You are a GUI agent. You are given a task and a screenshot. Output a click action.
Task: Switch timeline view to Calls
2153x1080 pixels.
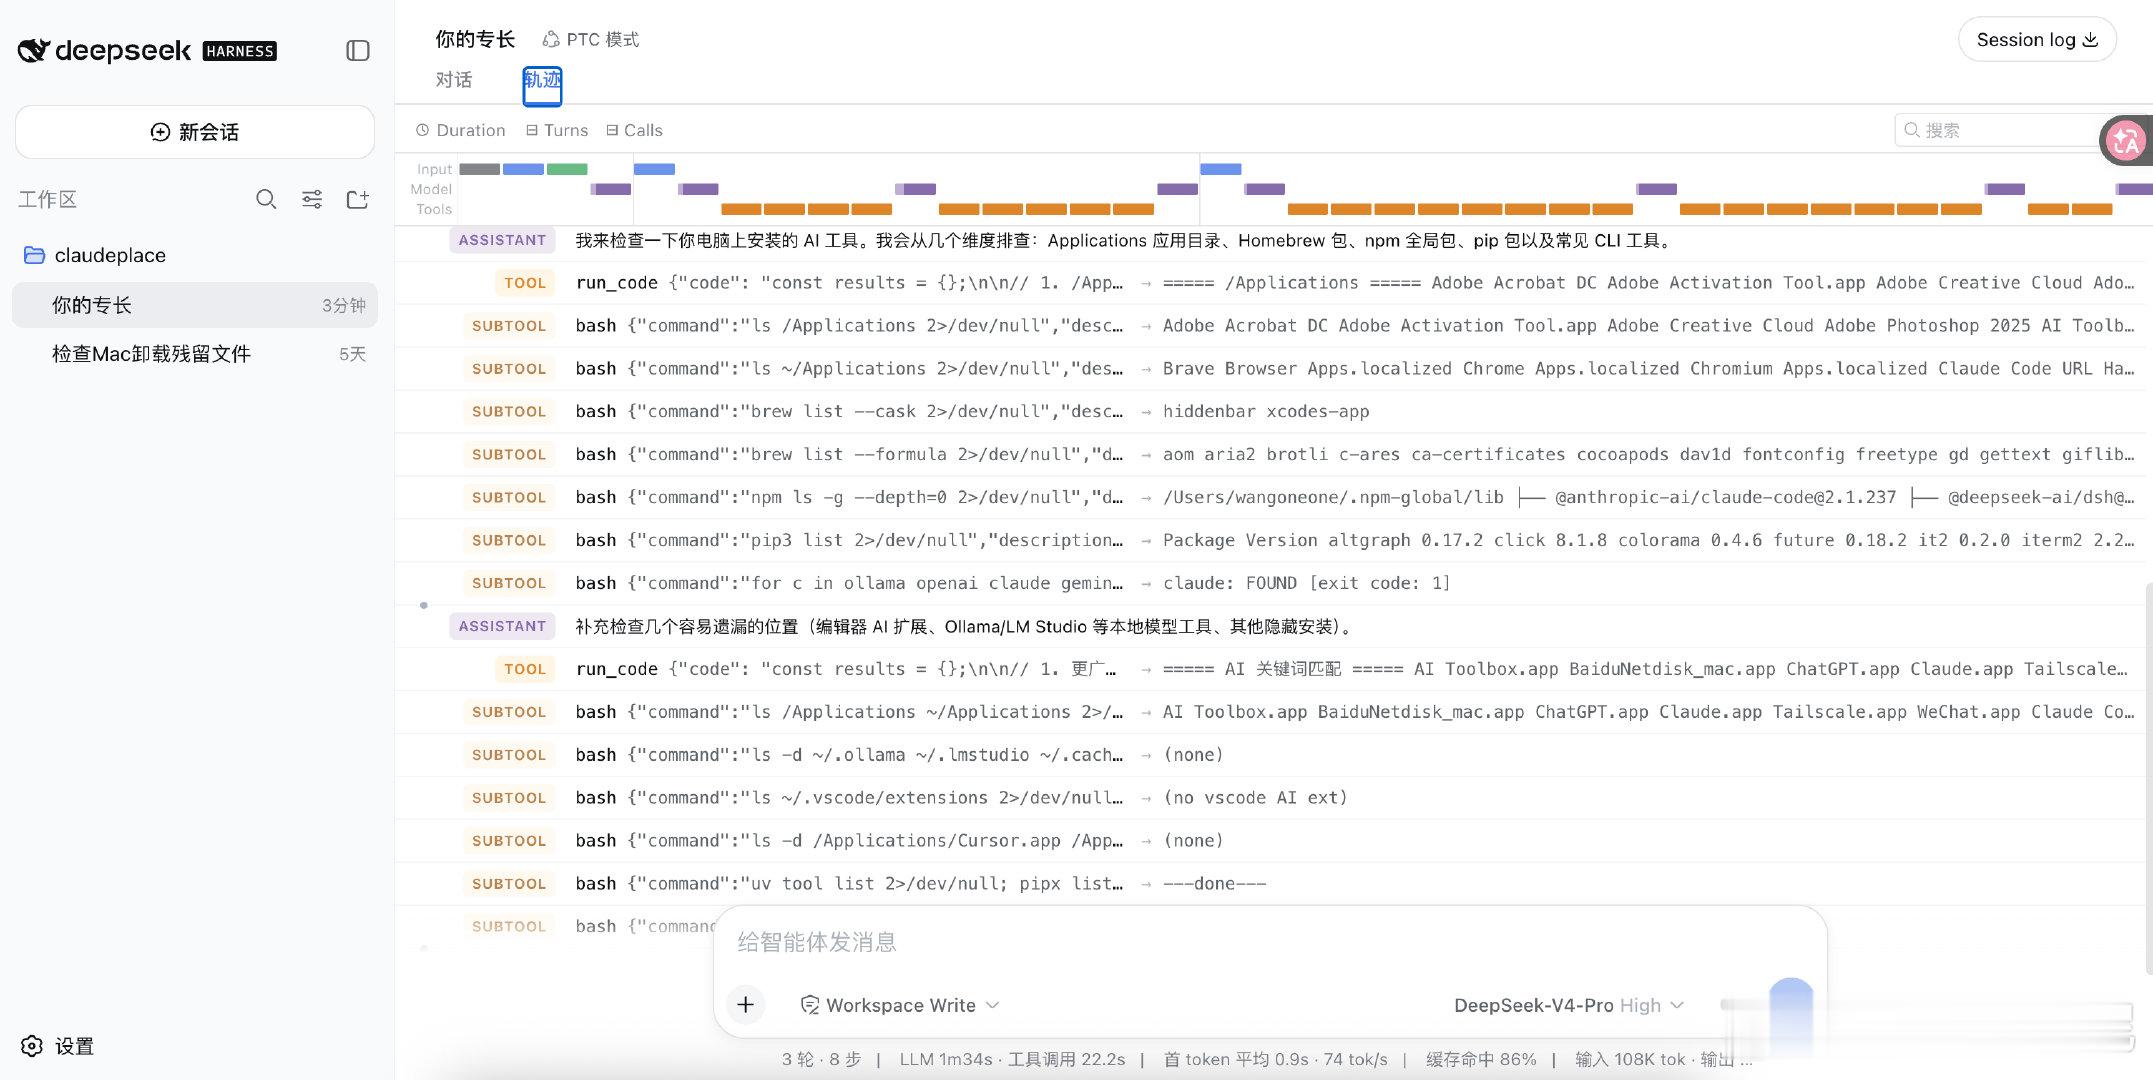coord(634,130)
